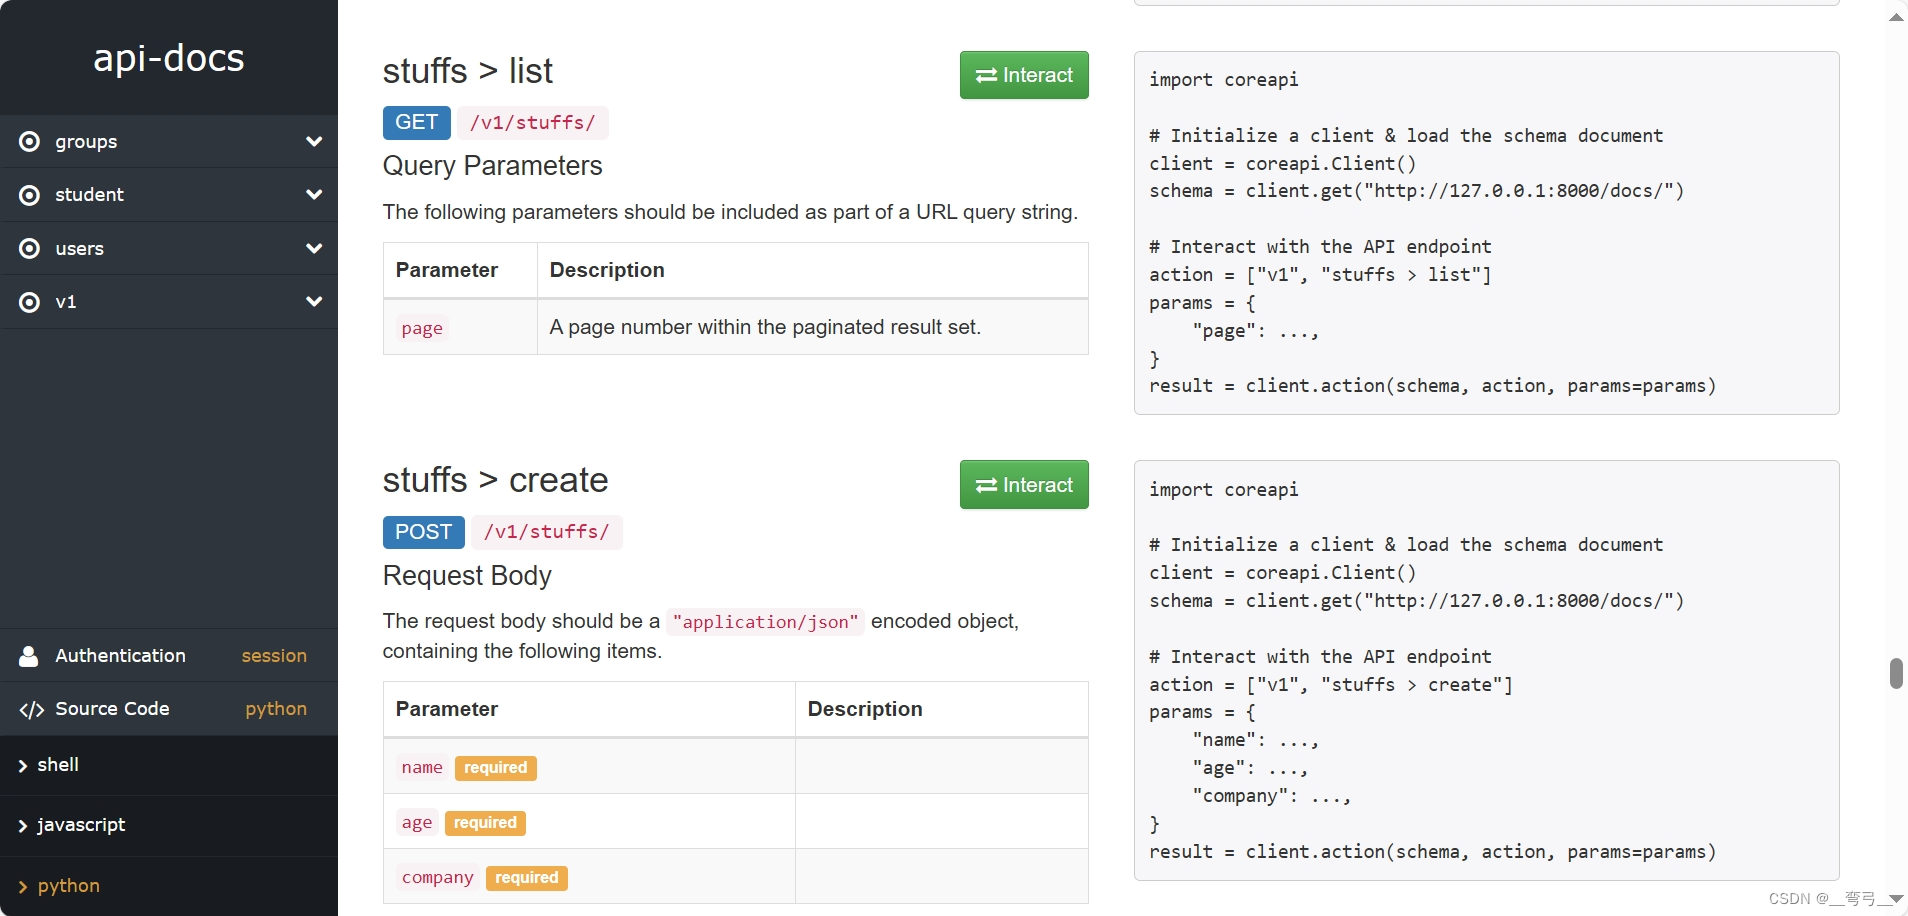
Task: Click the chevron icon beside javascript
Action: point(22,826)
